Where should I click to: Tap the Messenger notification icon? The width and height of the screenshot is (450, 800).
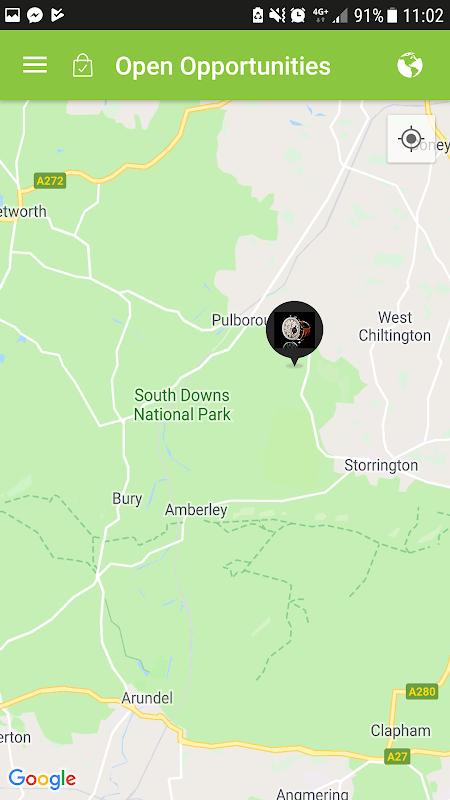[35, 15]
